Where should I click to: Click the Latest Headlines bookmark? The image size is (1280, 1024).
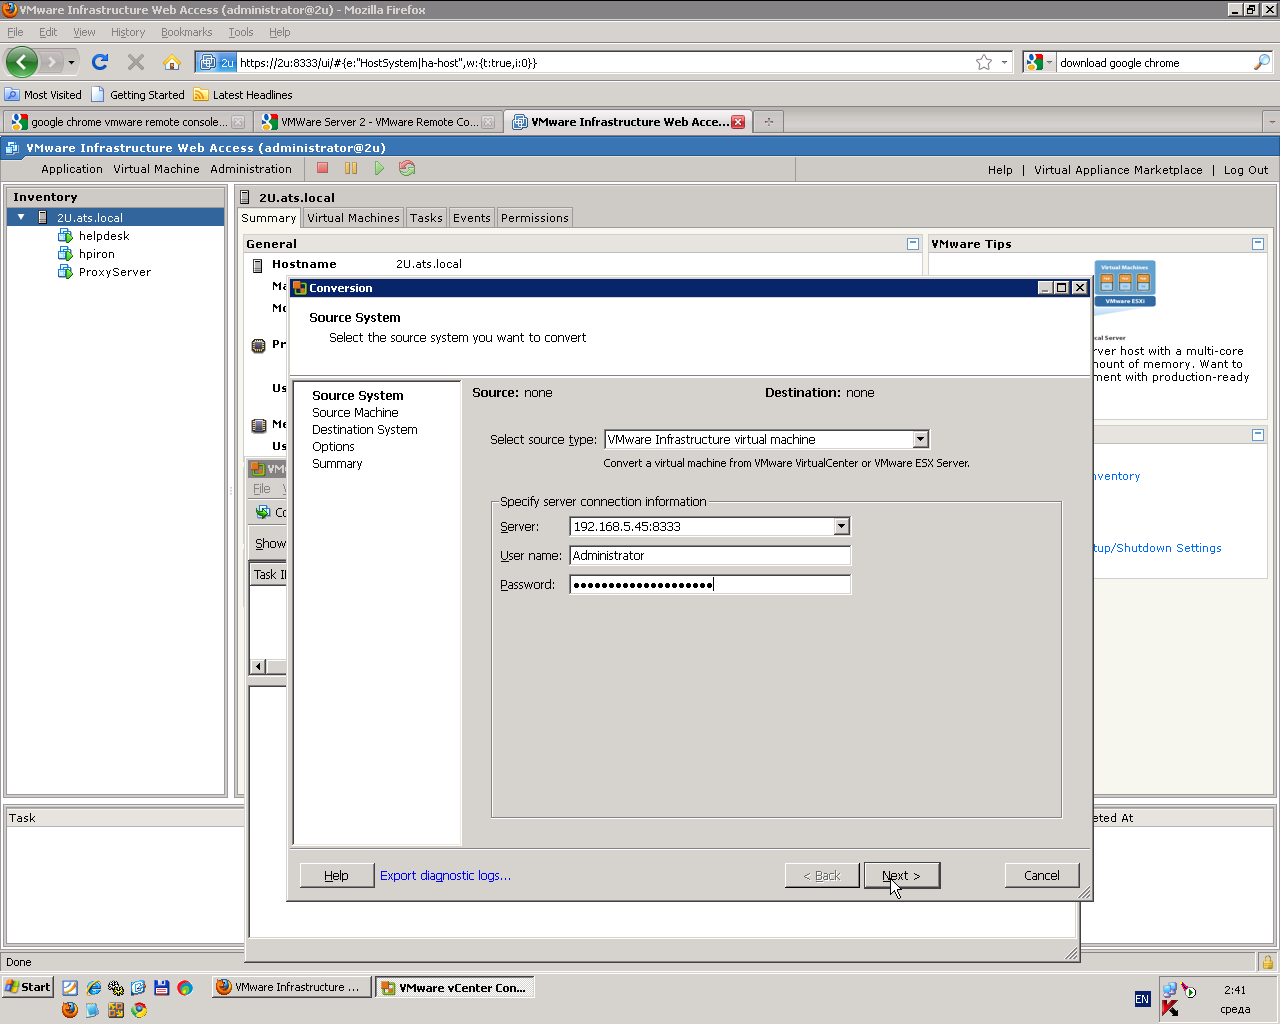[243, 95]
